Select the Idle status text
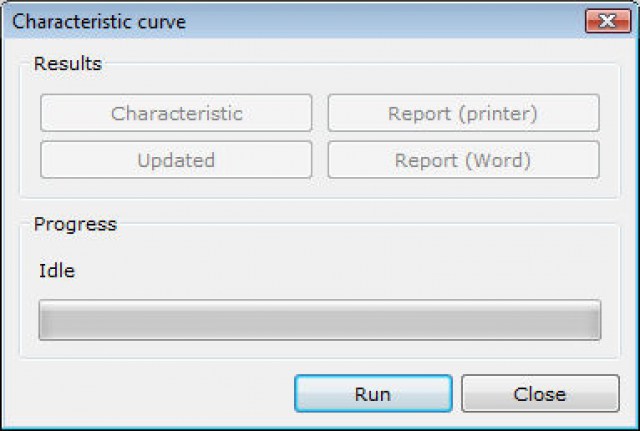 tap(56, 270)
